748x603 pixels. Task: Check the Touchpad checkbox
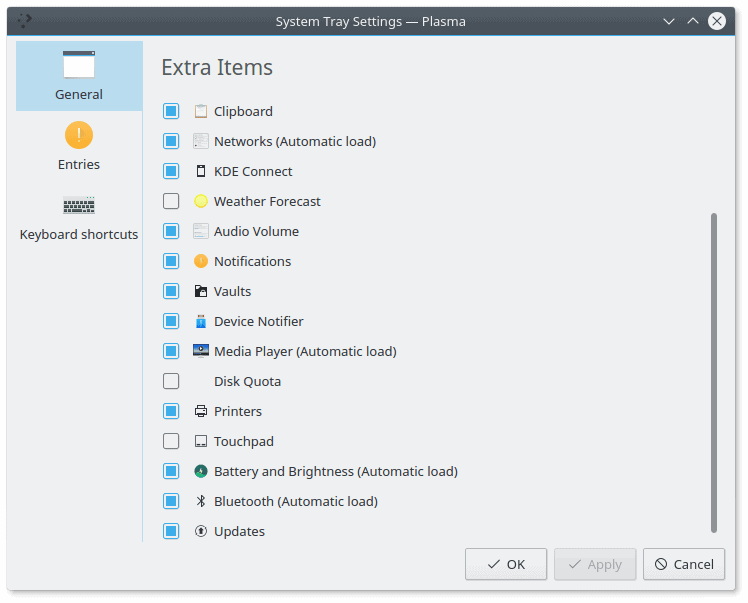click(171, 441)
